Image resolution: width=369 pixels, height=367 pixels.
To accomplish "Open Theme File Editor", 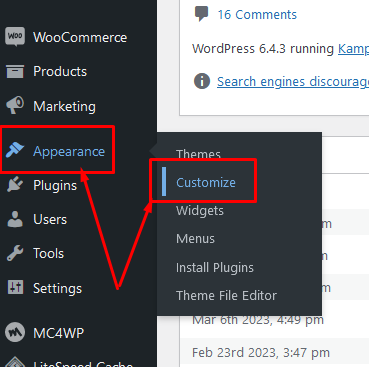I will tap(226, 296).
